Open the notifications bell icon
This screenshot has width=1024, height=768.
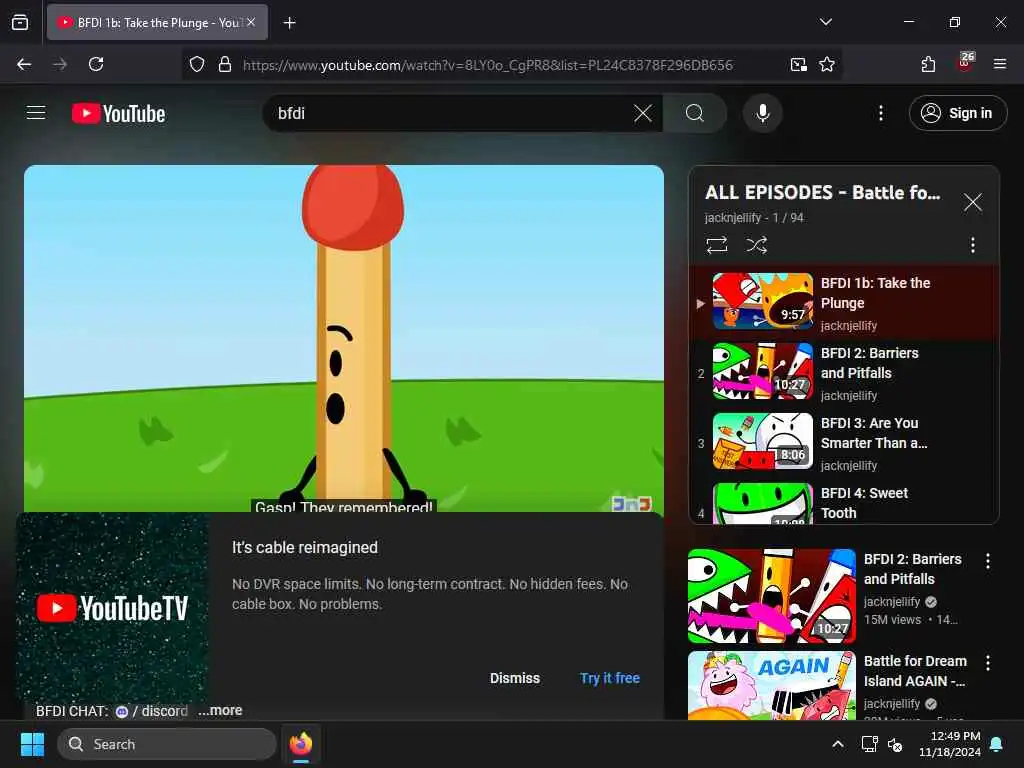(997, 744)
